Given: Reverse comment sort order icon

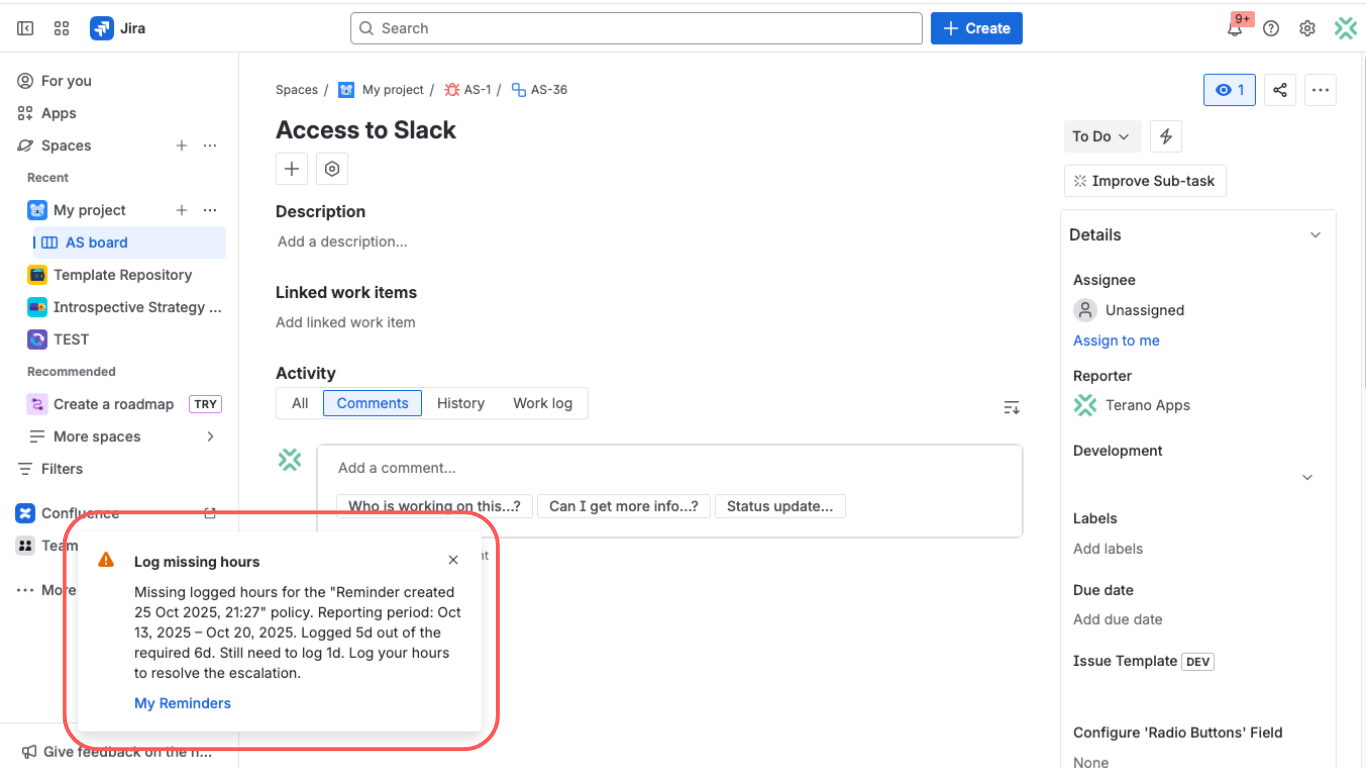Looking at the screenshot, I should pyautogui.click(x=1012, y=407).
